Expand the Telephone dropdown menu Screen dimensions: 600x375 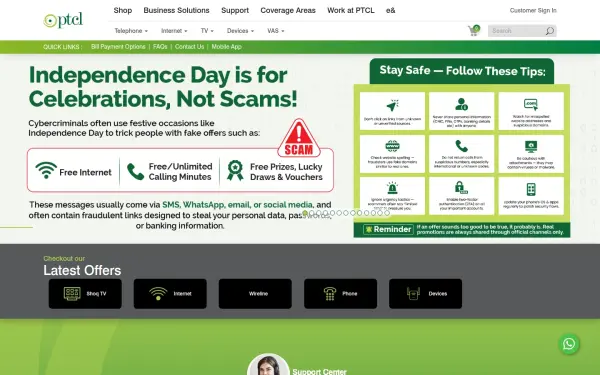[131, 31]
